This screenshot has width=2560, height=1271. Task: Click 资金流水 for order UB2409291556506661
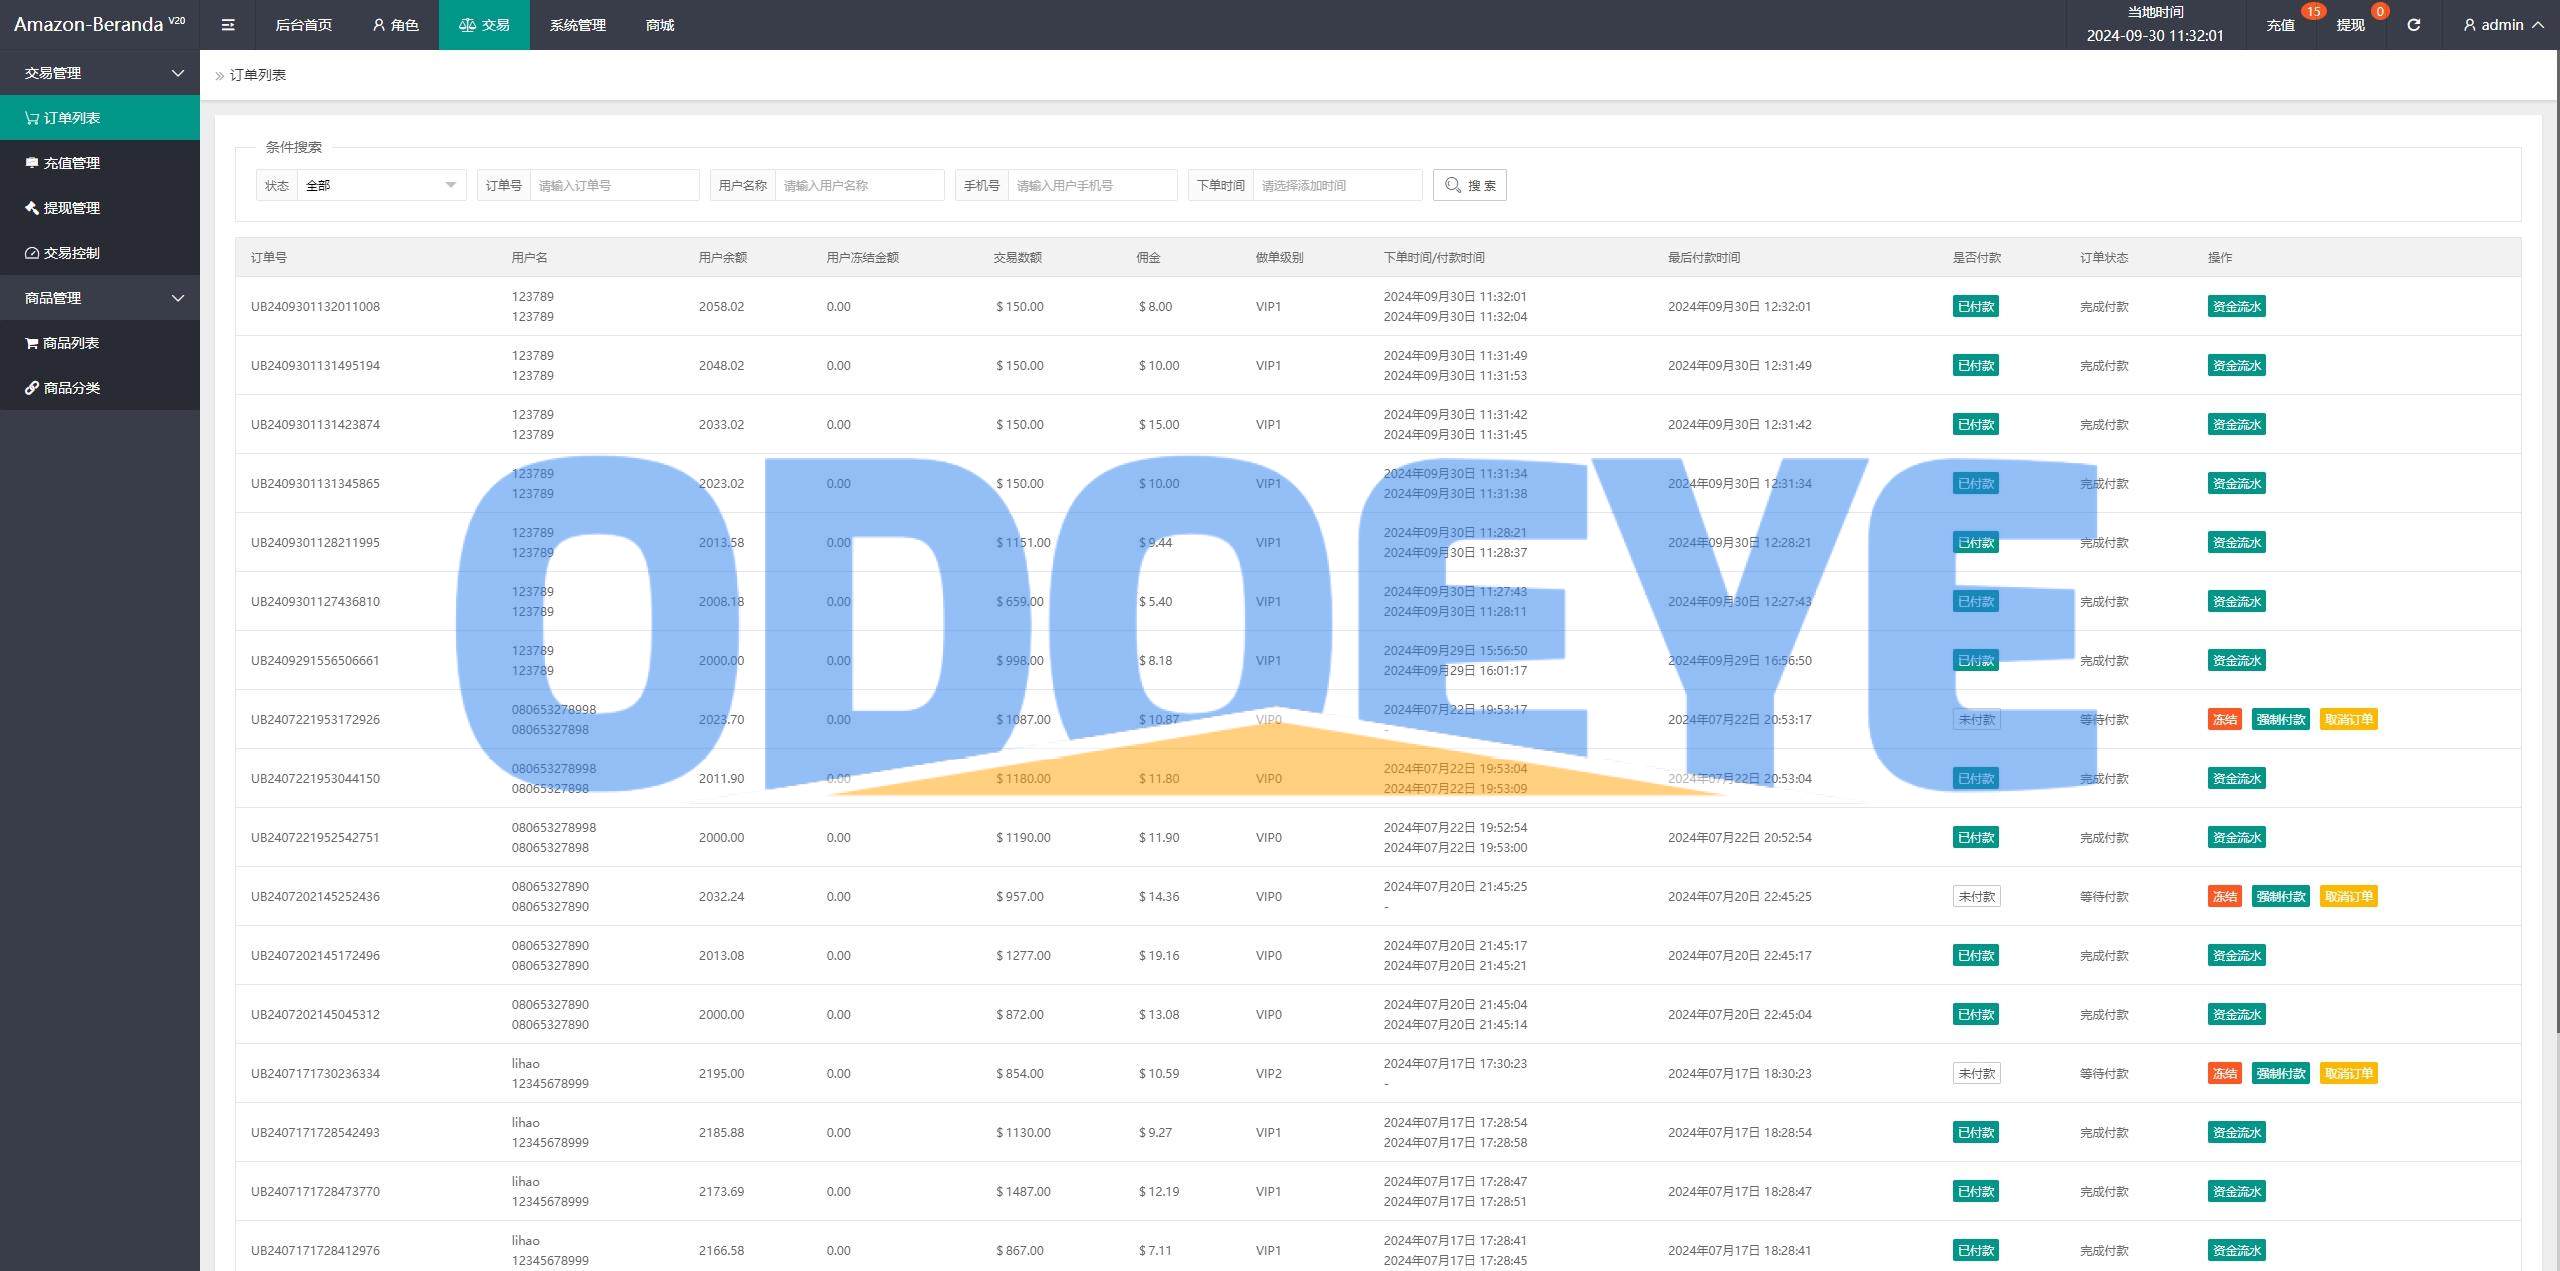(x=2236, y=661)
